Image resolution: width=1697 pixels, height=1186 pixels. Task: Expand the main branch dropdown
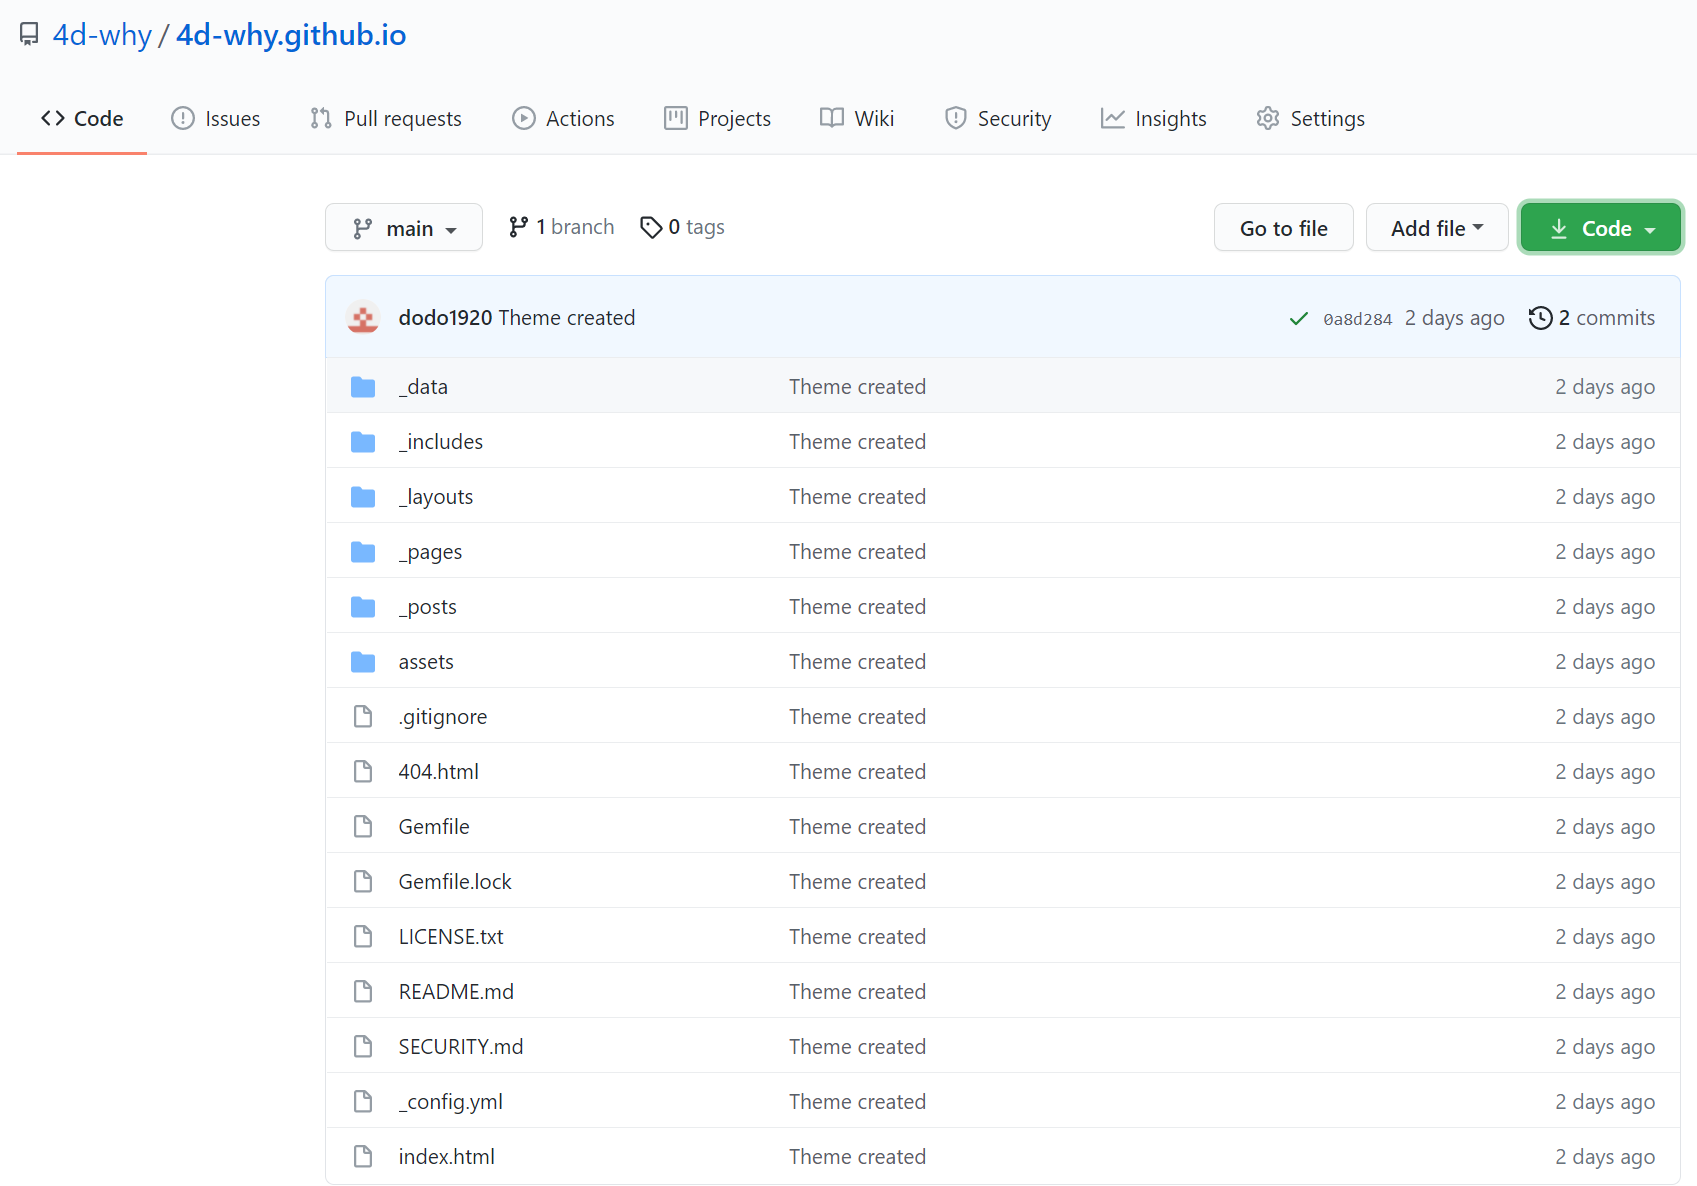click(404, 228)
